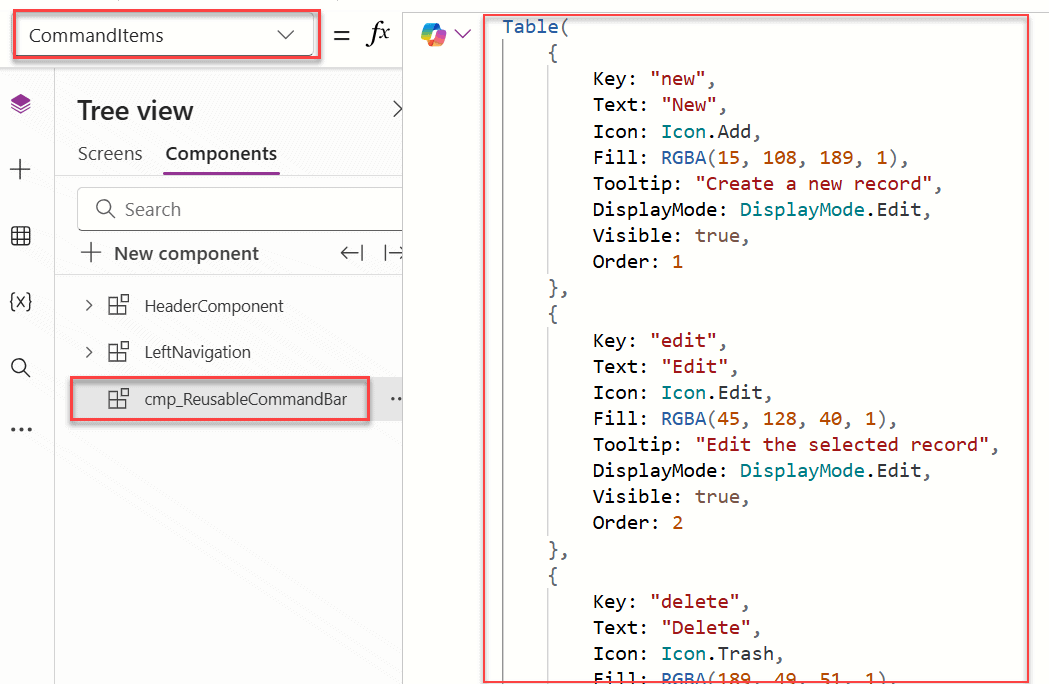Open the Copilot icon in formula bar

[x=433, y=34]
